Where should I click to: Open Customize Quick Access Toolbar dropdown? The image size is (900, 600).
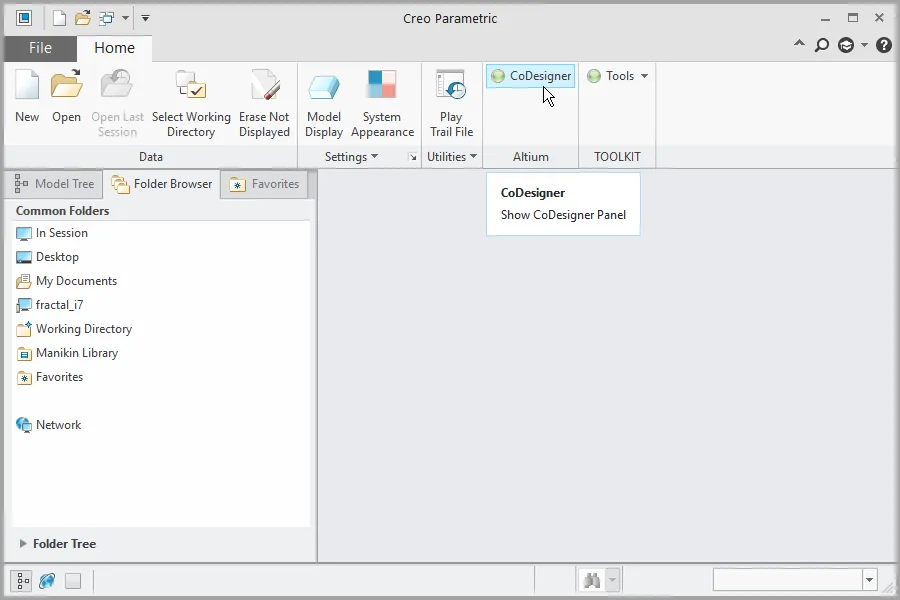(145, 18)
